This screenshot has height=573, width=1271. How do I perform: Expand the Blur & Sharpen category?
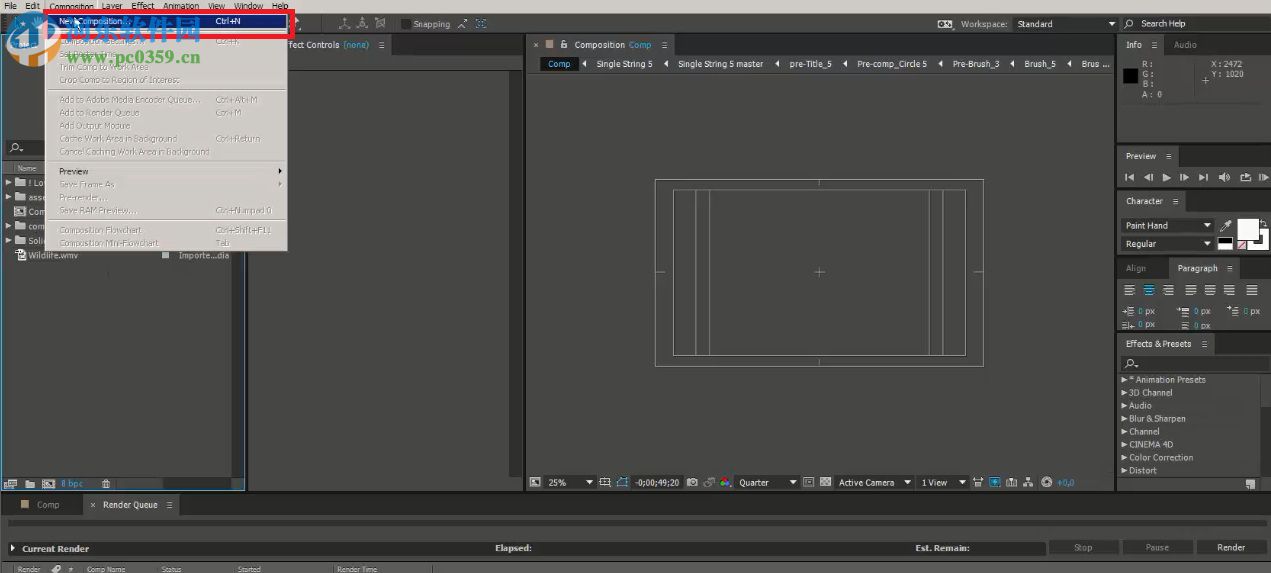pos(1124,419)
